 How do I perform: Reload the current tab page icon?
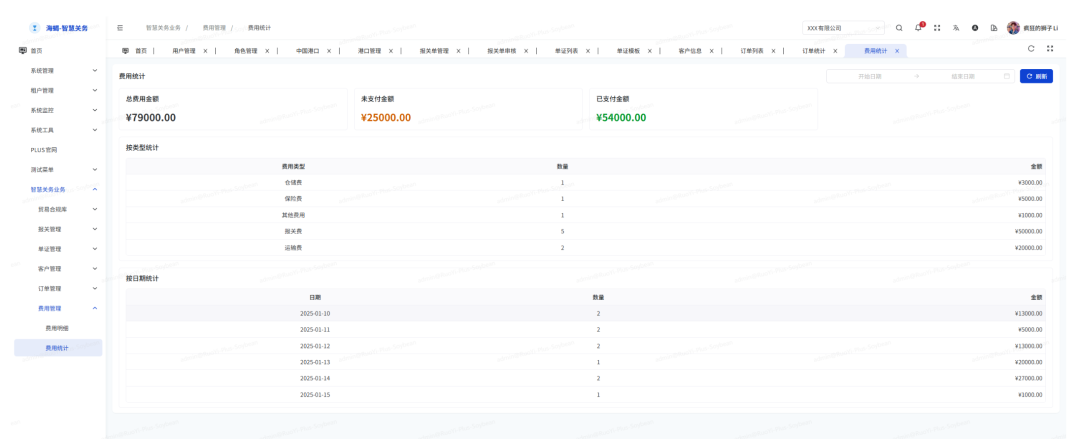tap(1031, 49)
